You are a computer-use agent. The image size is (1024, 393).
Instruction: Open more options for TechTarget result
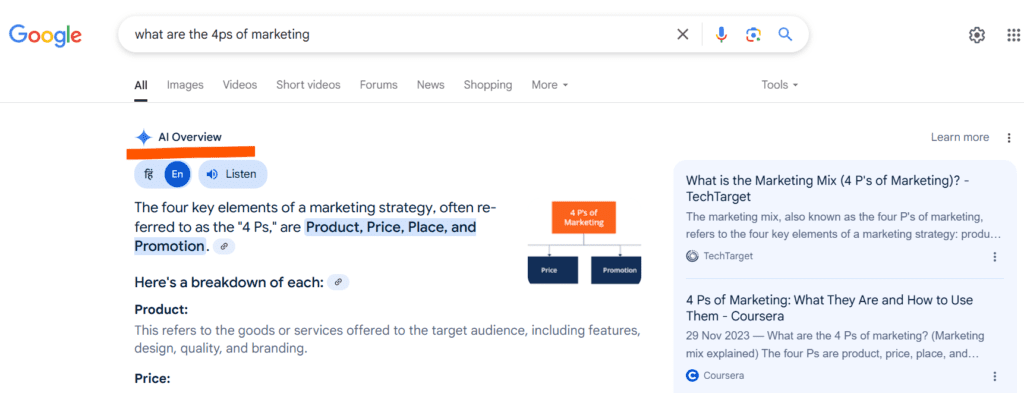point(995,257)
